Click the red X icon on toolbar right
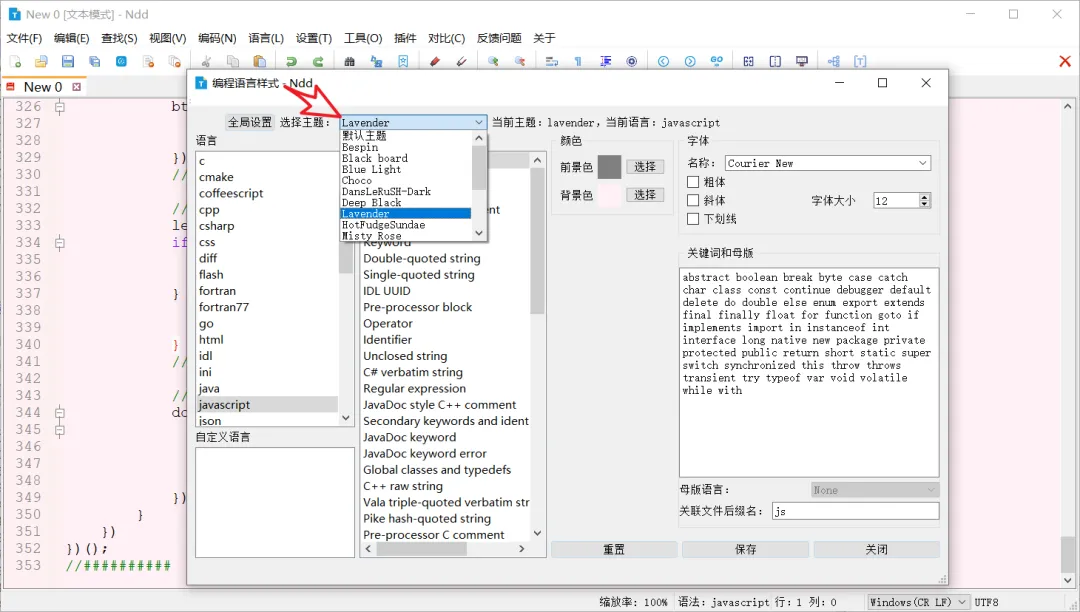1080x612 pixels. 1065,61
